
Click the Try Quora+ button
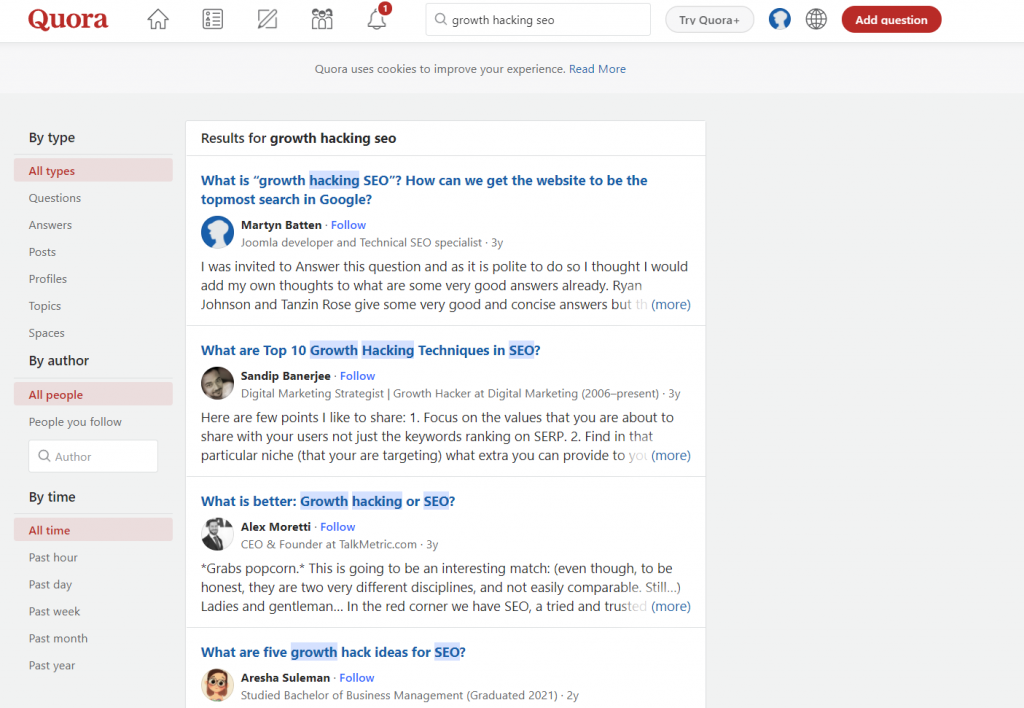pyautogui.click(x=709, y=20)
